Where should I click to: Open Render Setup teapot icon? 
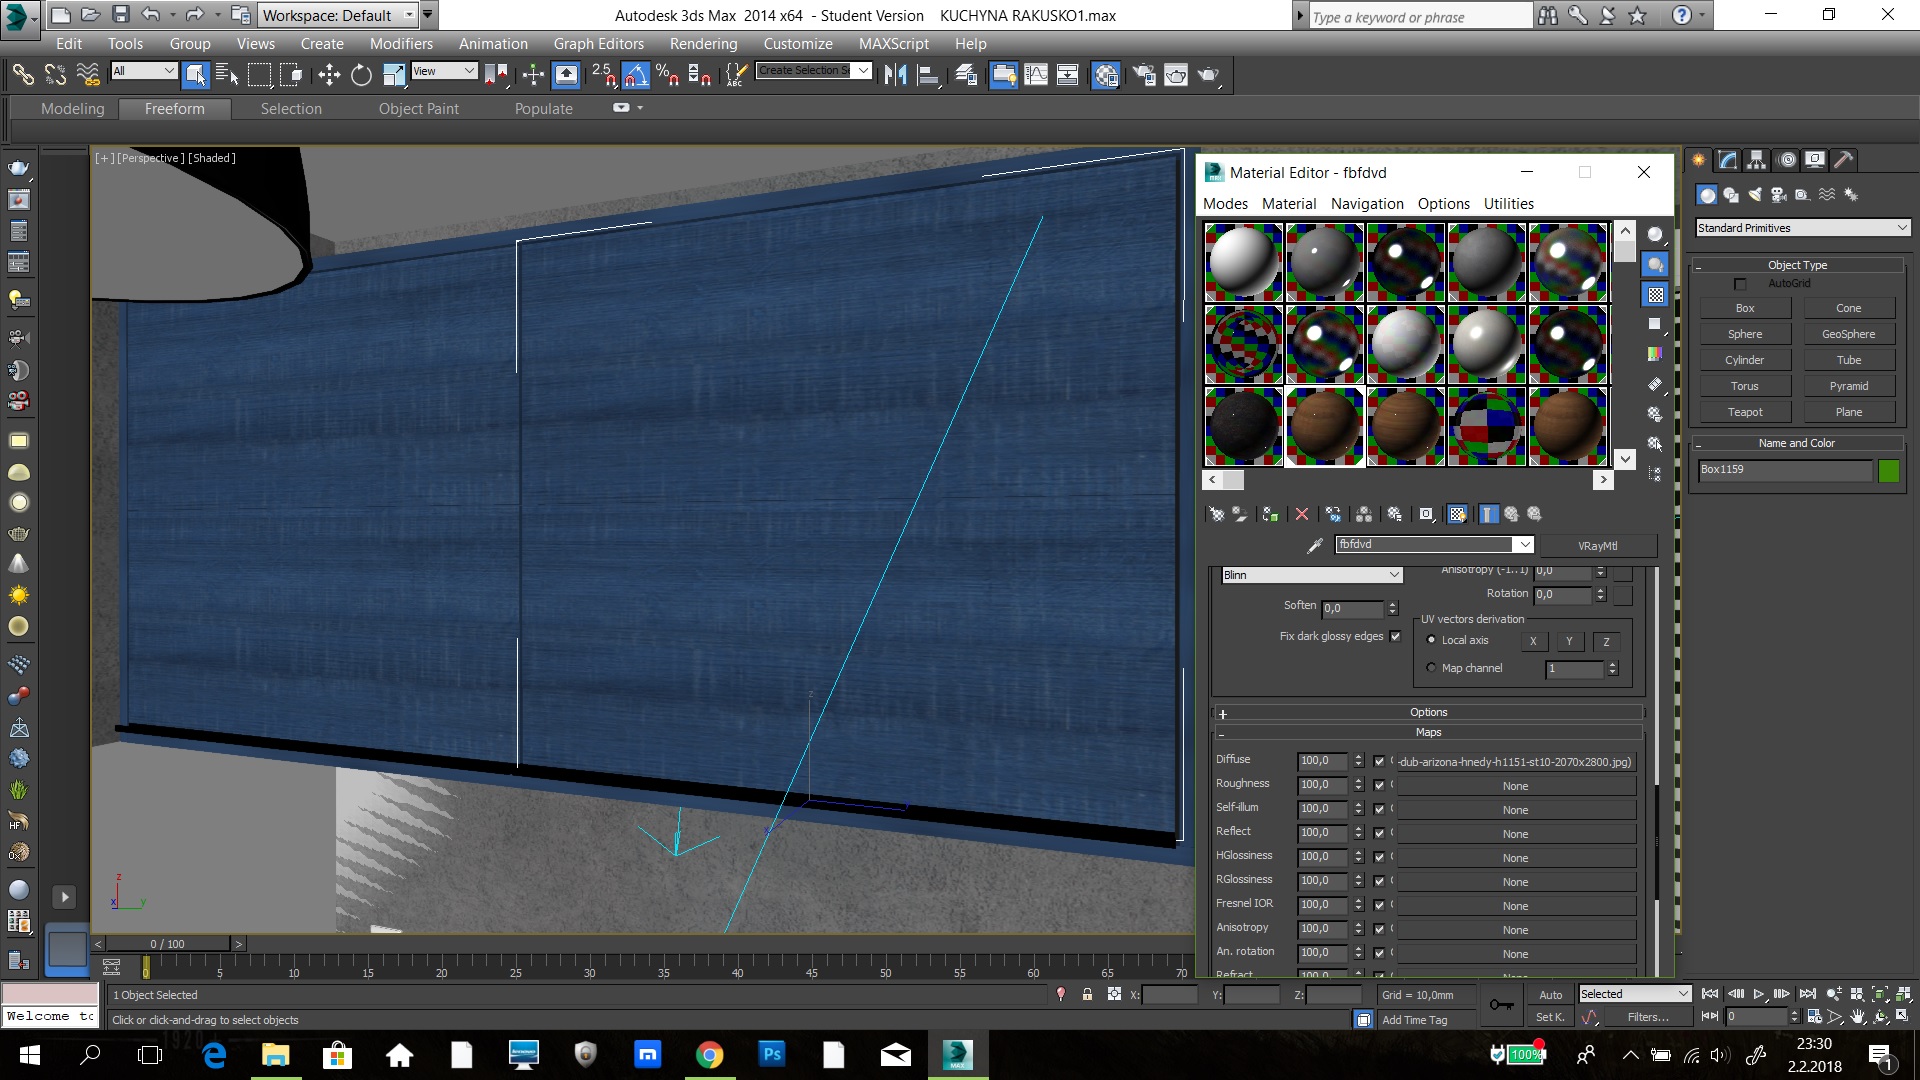[x=1144, y=75]
